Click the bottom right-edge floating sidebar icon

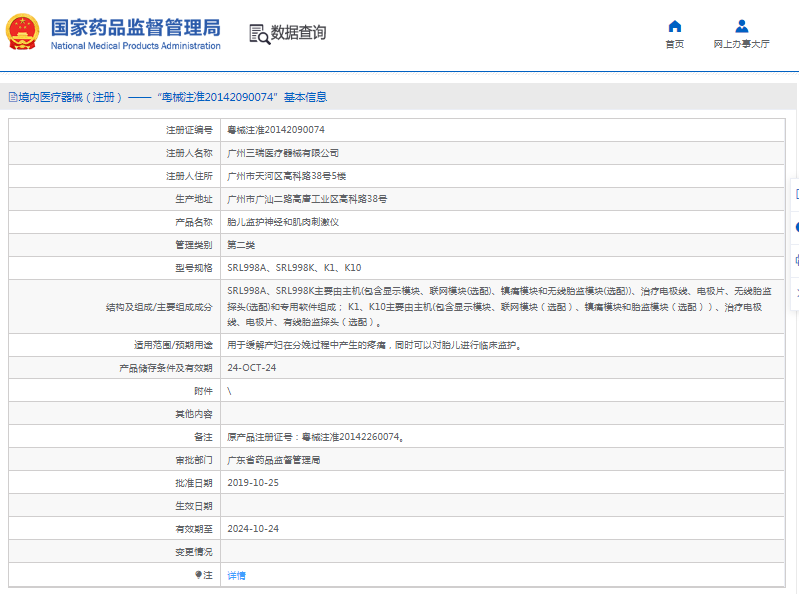point(795,292)
